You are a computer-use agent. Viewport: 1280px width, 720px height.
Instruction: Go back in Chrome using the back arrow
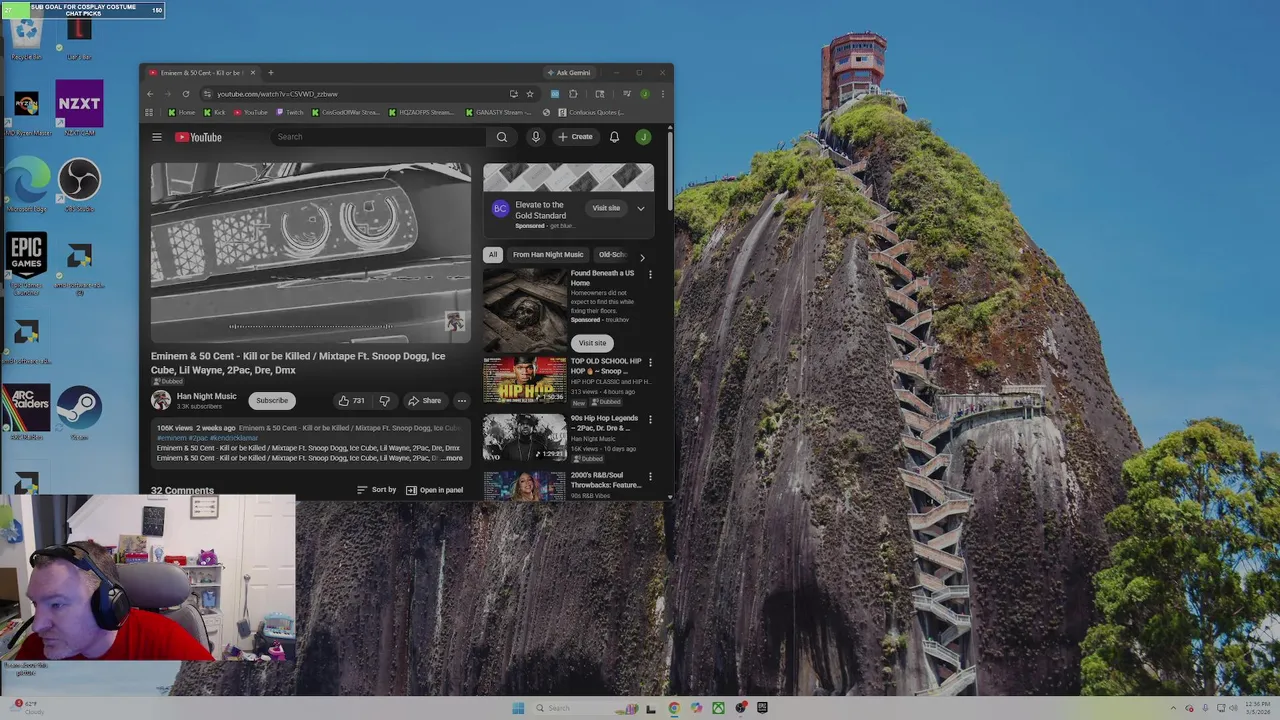(x=151, y=94)
